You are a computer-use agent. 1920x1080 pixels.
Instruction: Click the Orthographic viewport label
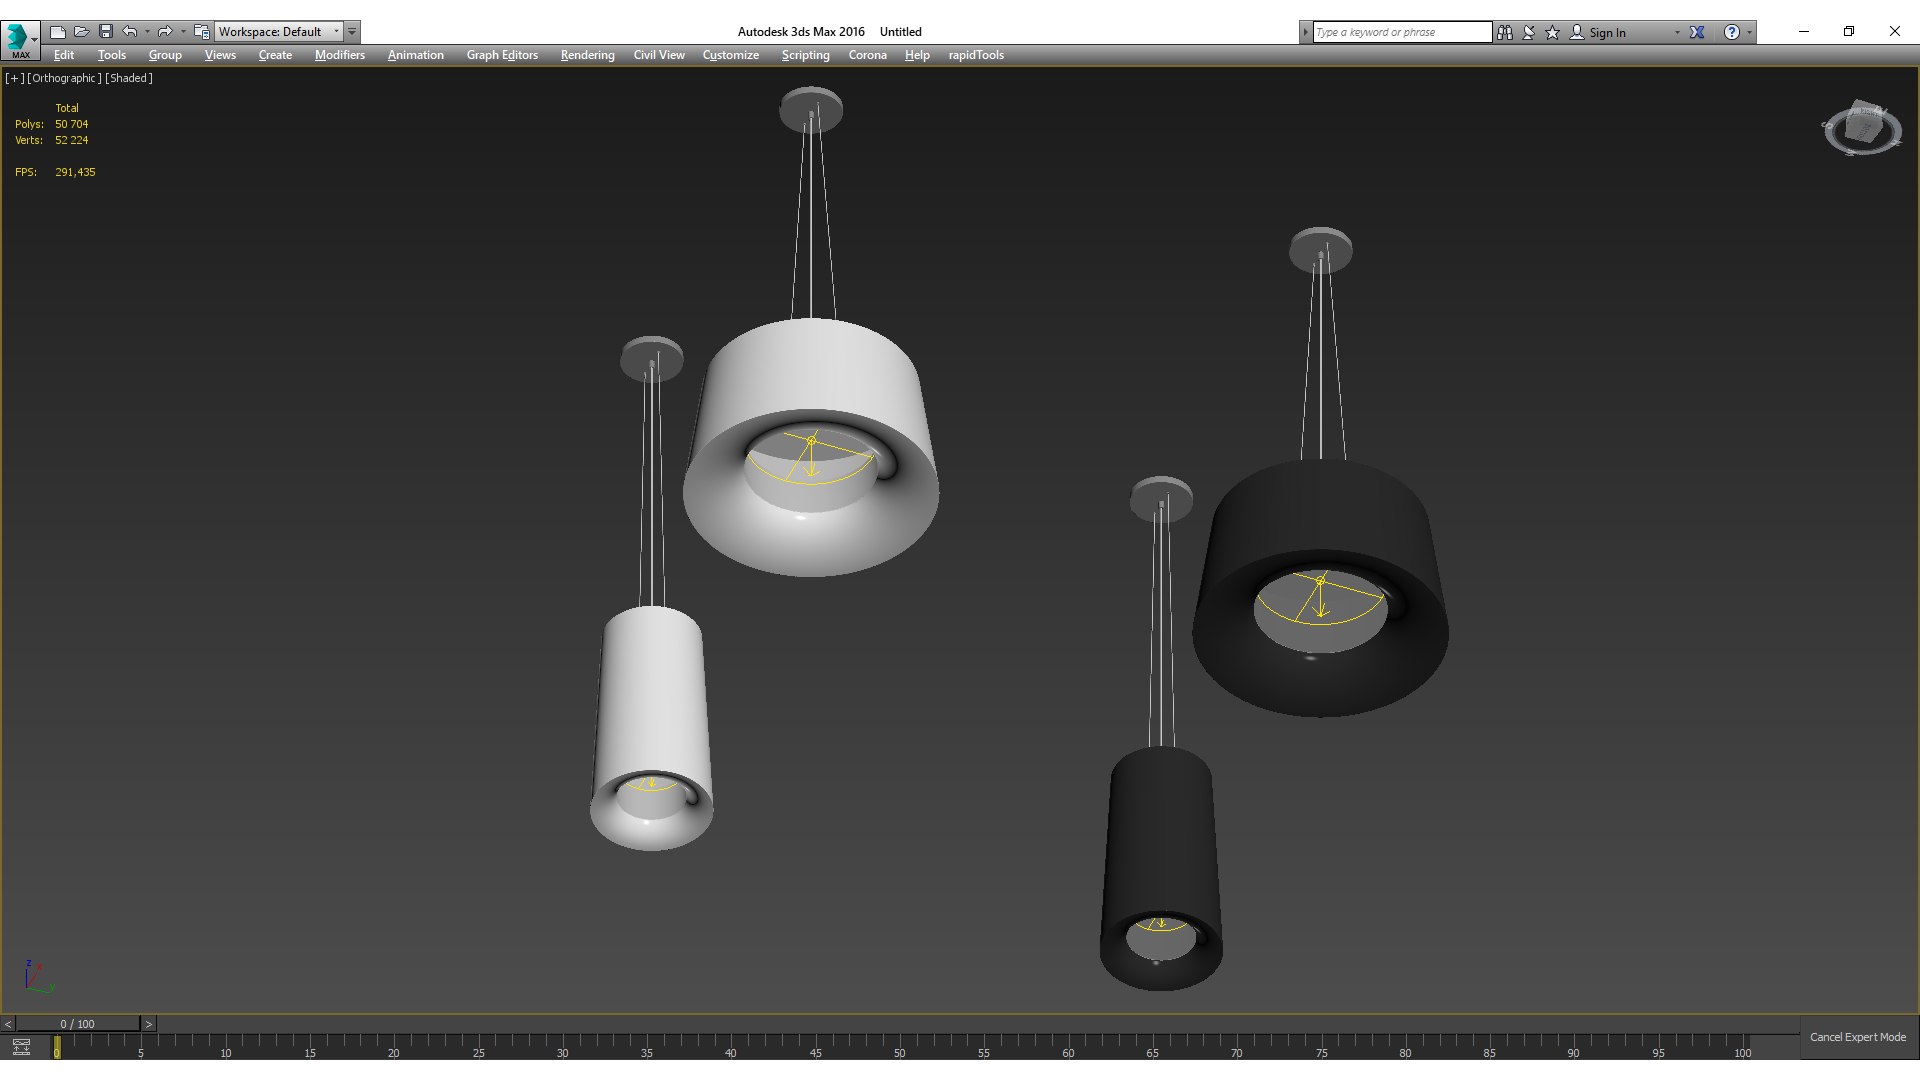[x=64, y=78]
